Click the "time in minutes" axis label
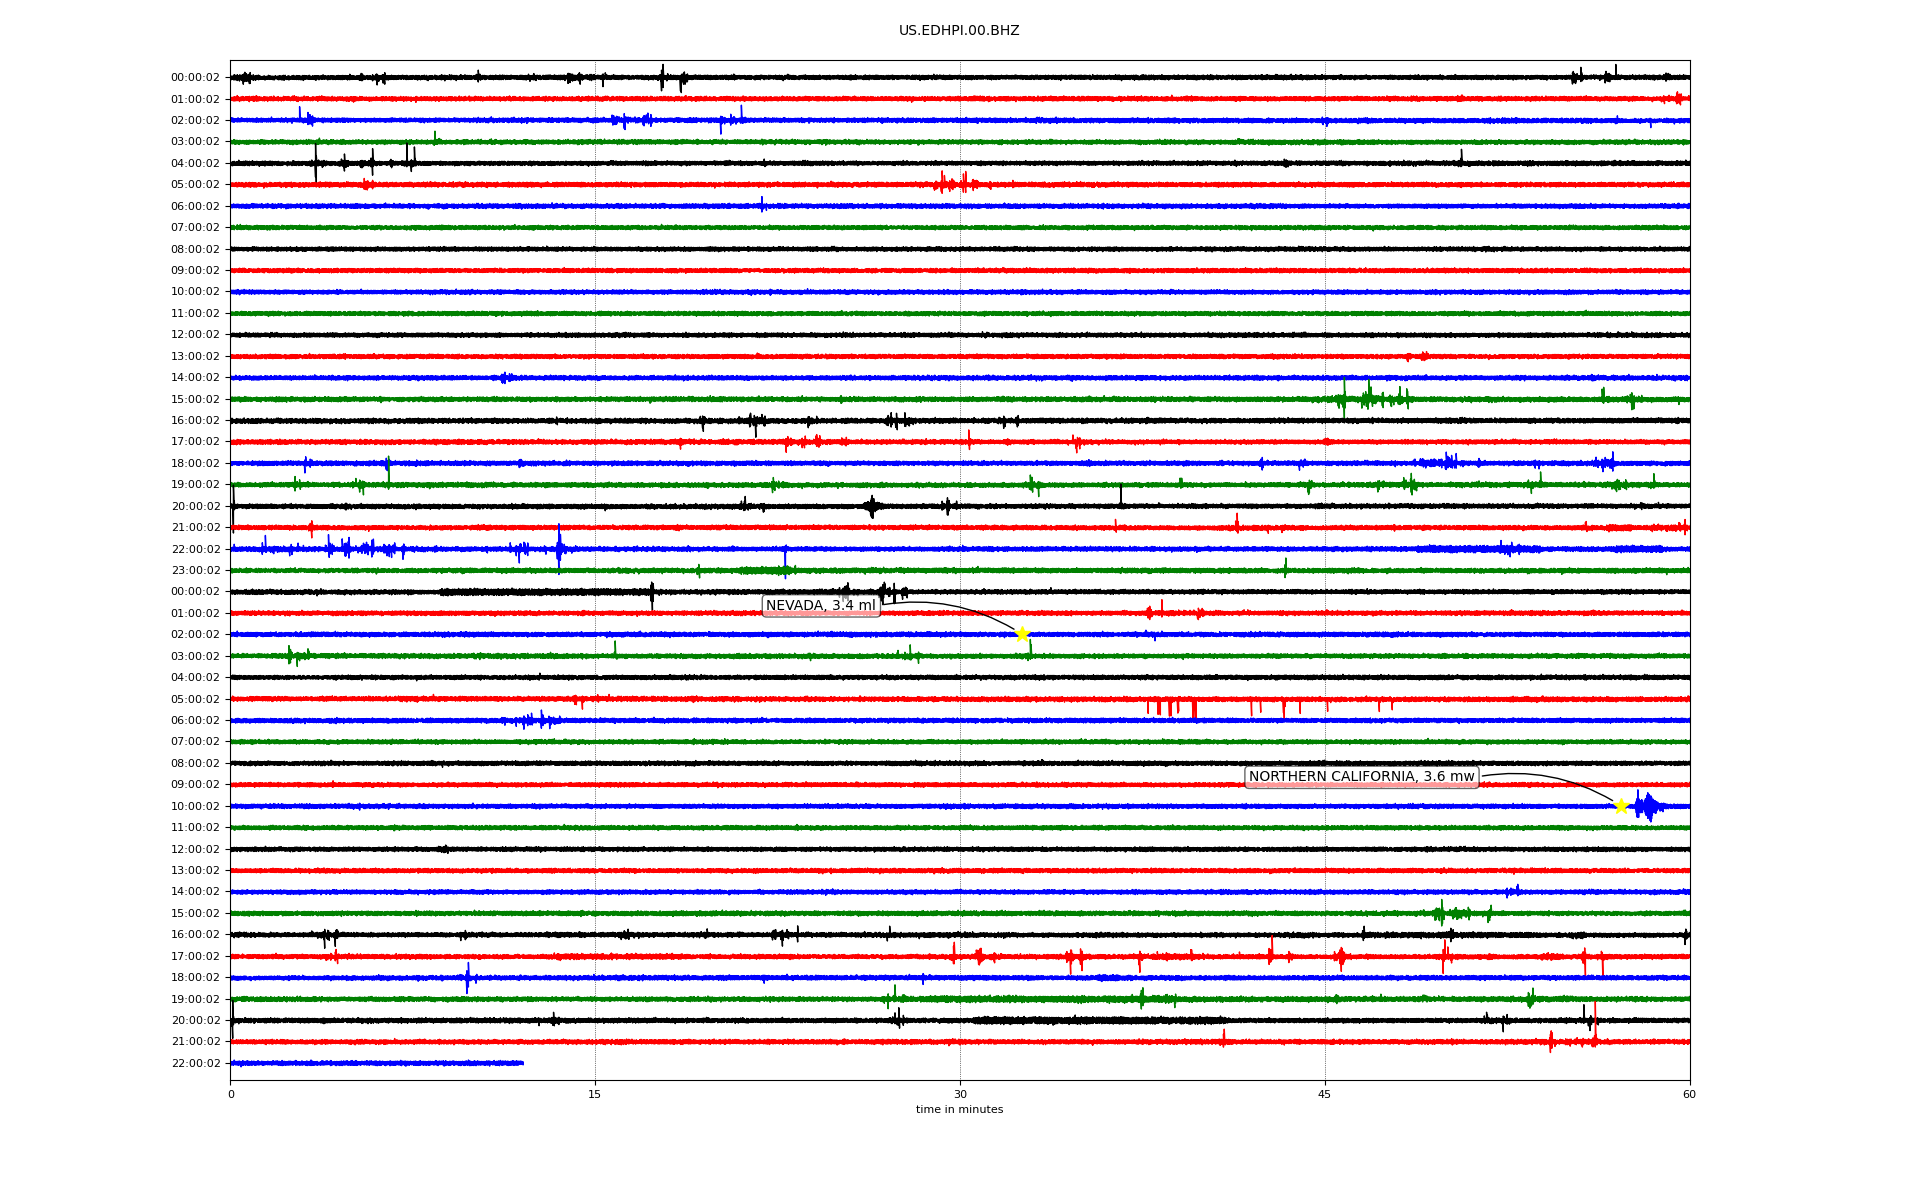The image size is (1920, 1200). pos(959,1110)
